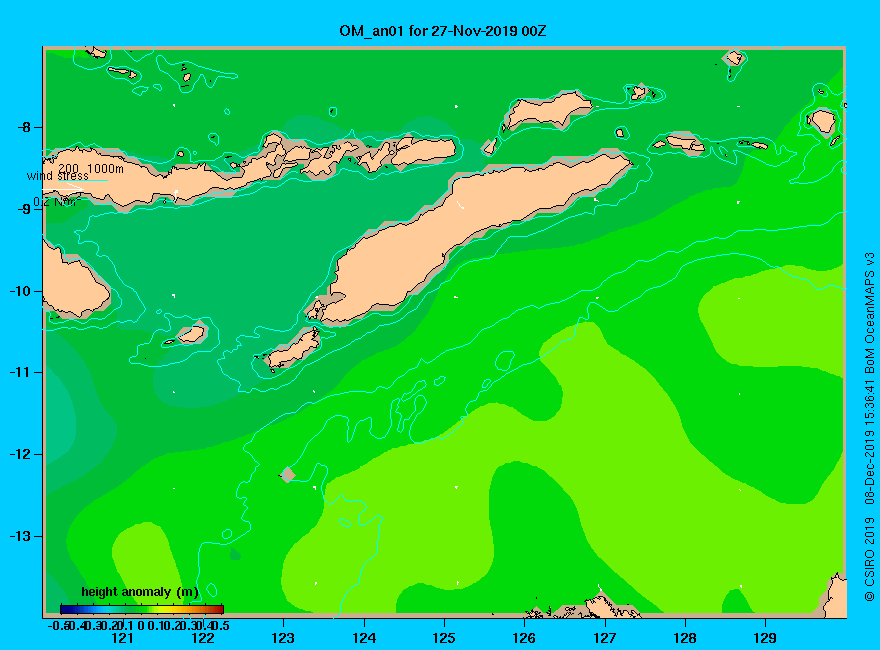Viewport: 880px width, 650px height.
Task: Click the "200 1000m" contour legend text
Action: pos(91,168)
